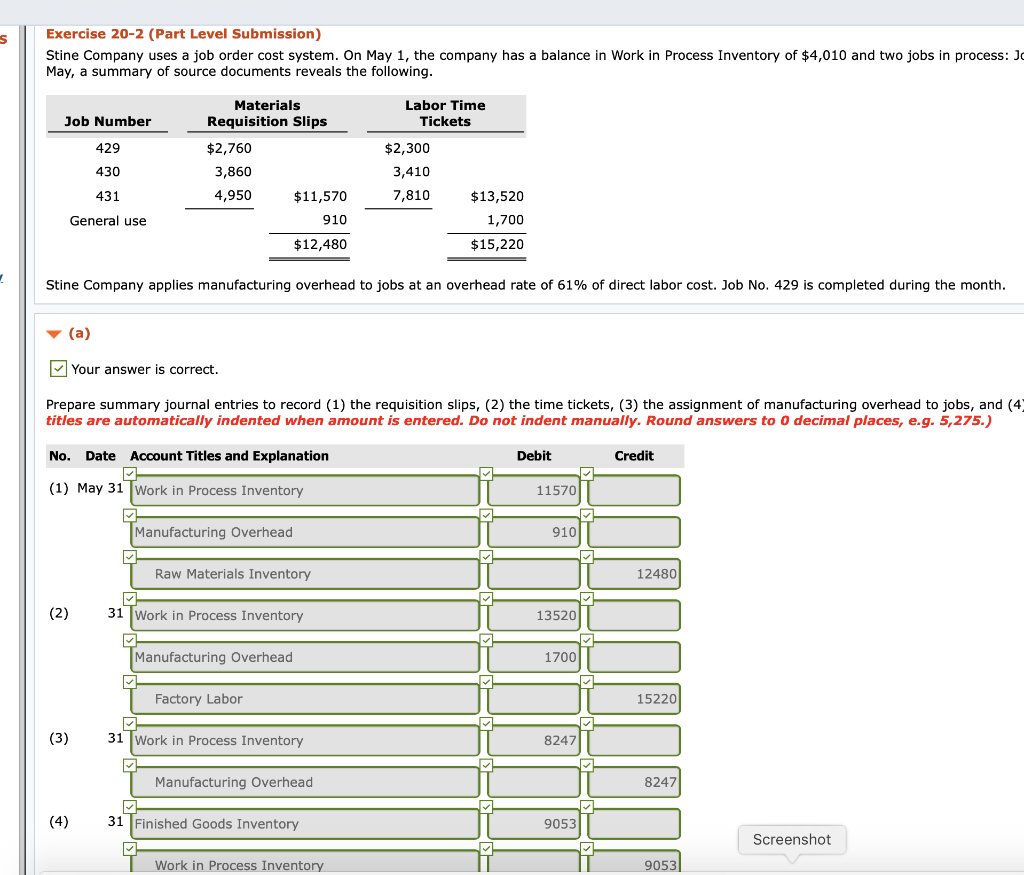Click the Manufacturing Overhead account field in entry (3)
Viewport: 1024px width, 875px height.
[304, 781]
